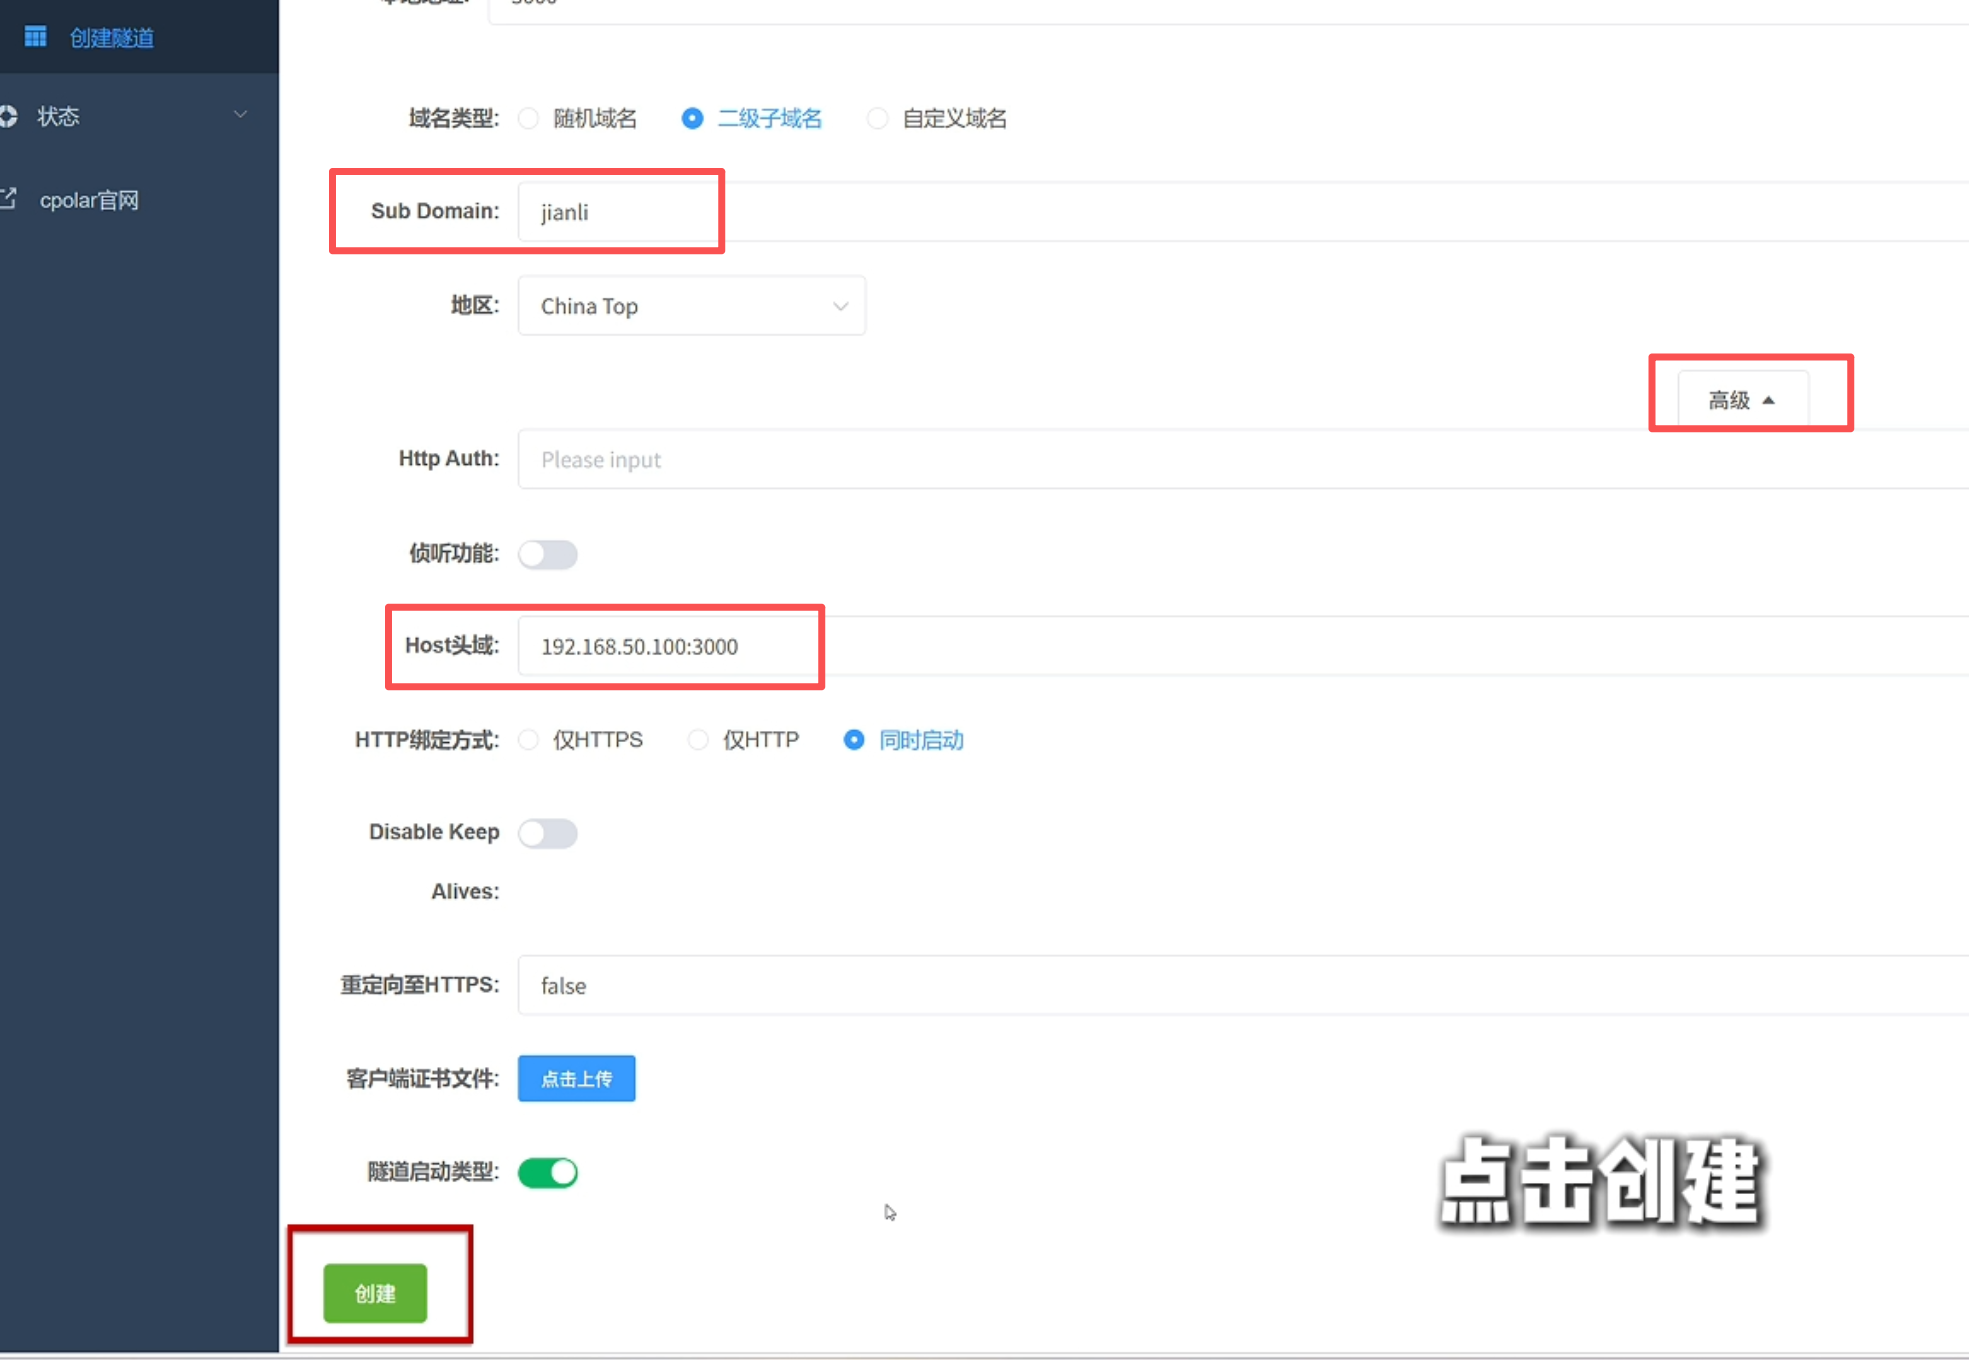This screenshot has height=1360, width=1969.
Task: Click the grid icon beside 创建隧道
Action: (x=35, y=37)
